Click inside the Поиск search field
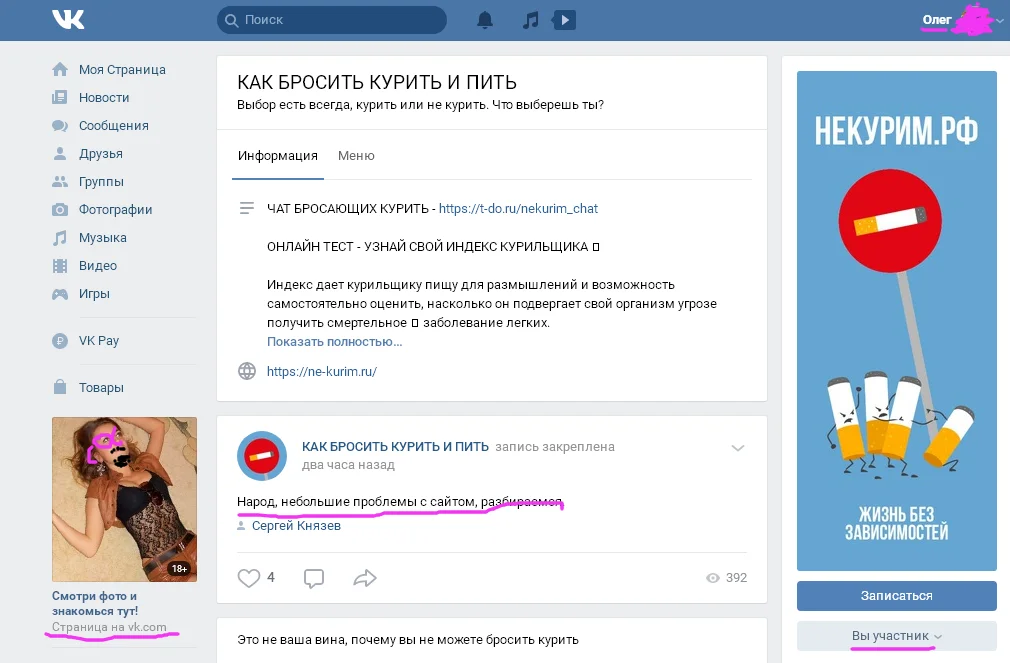Screen dimensions: 1010x663 click(330, 19)
